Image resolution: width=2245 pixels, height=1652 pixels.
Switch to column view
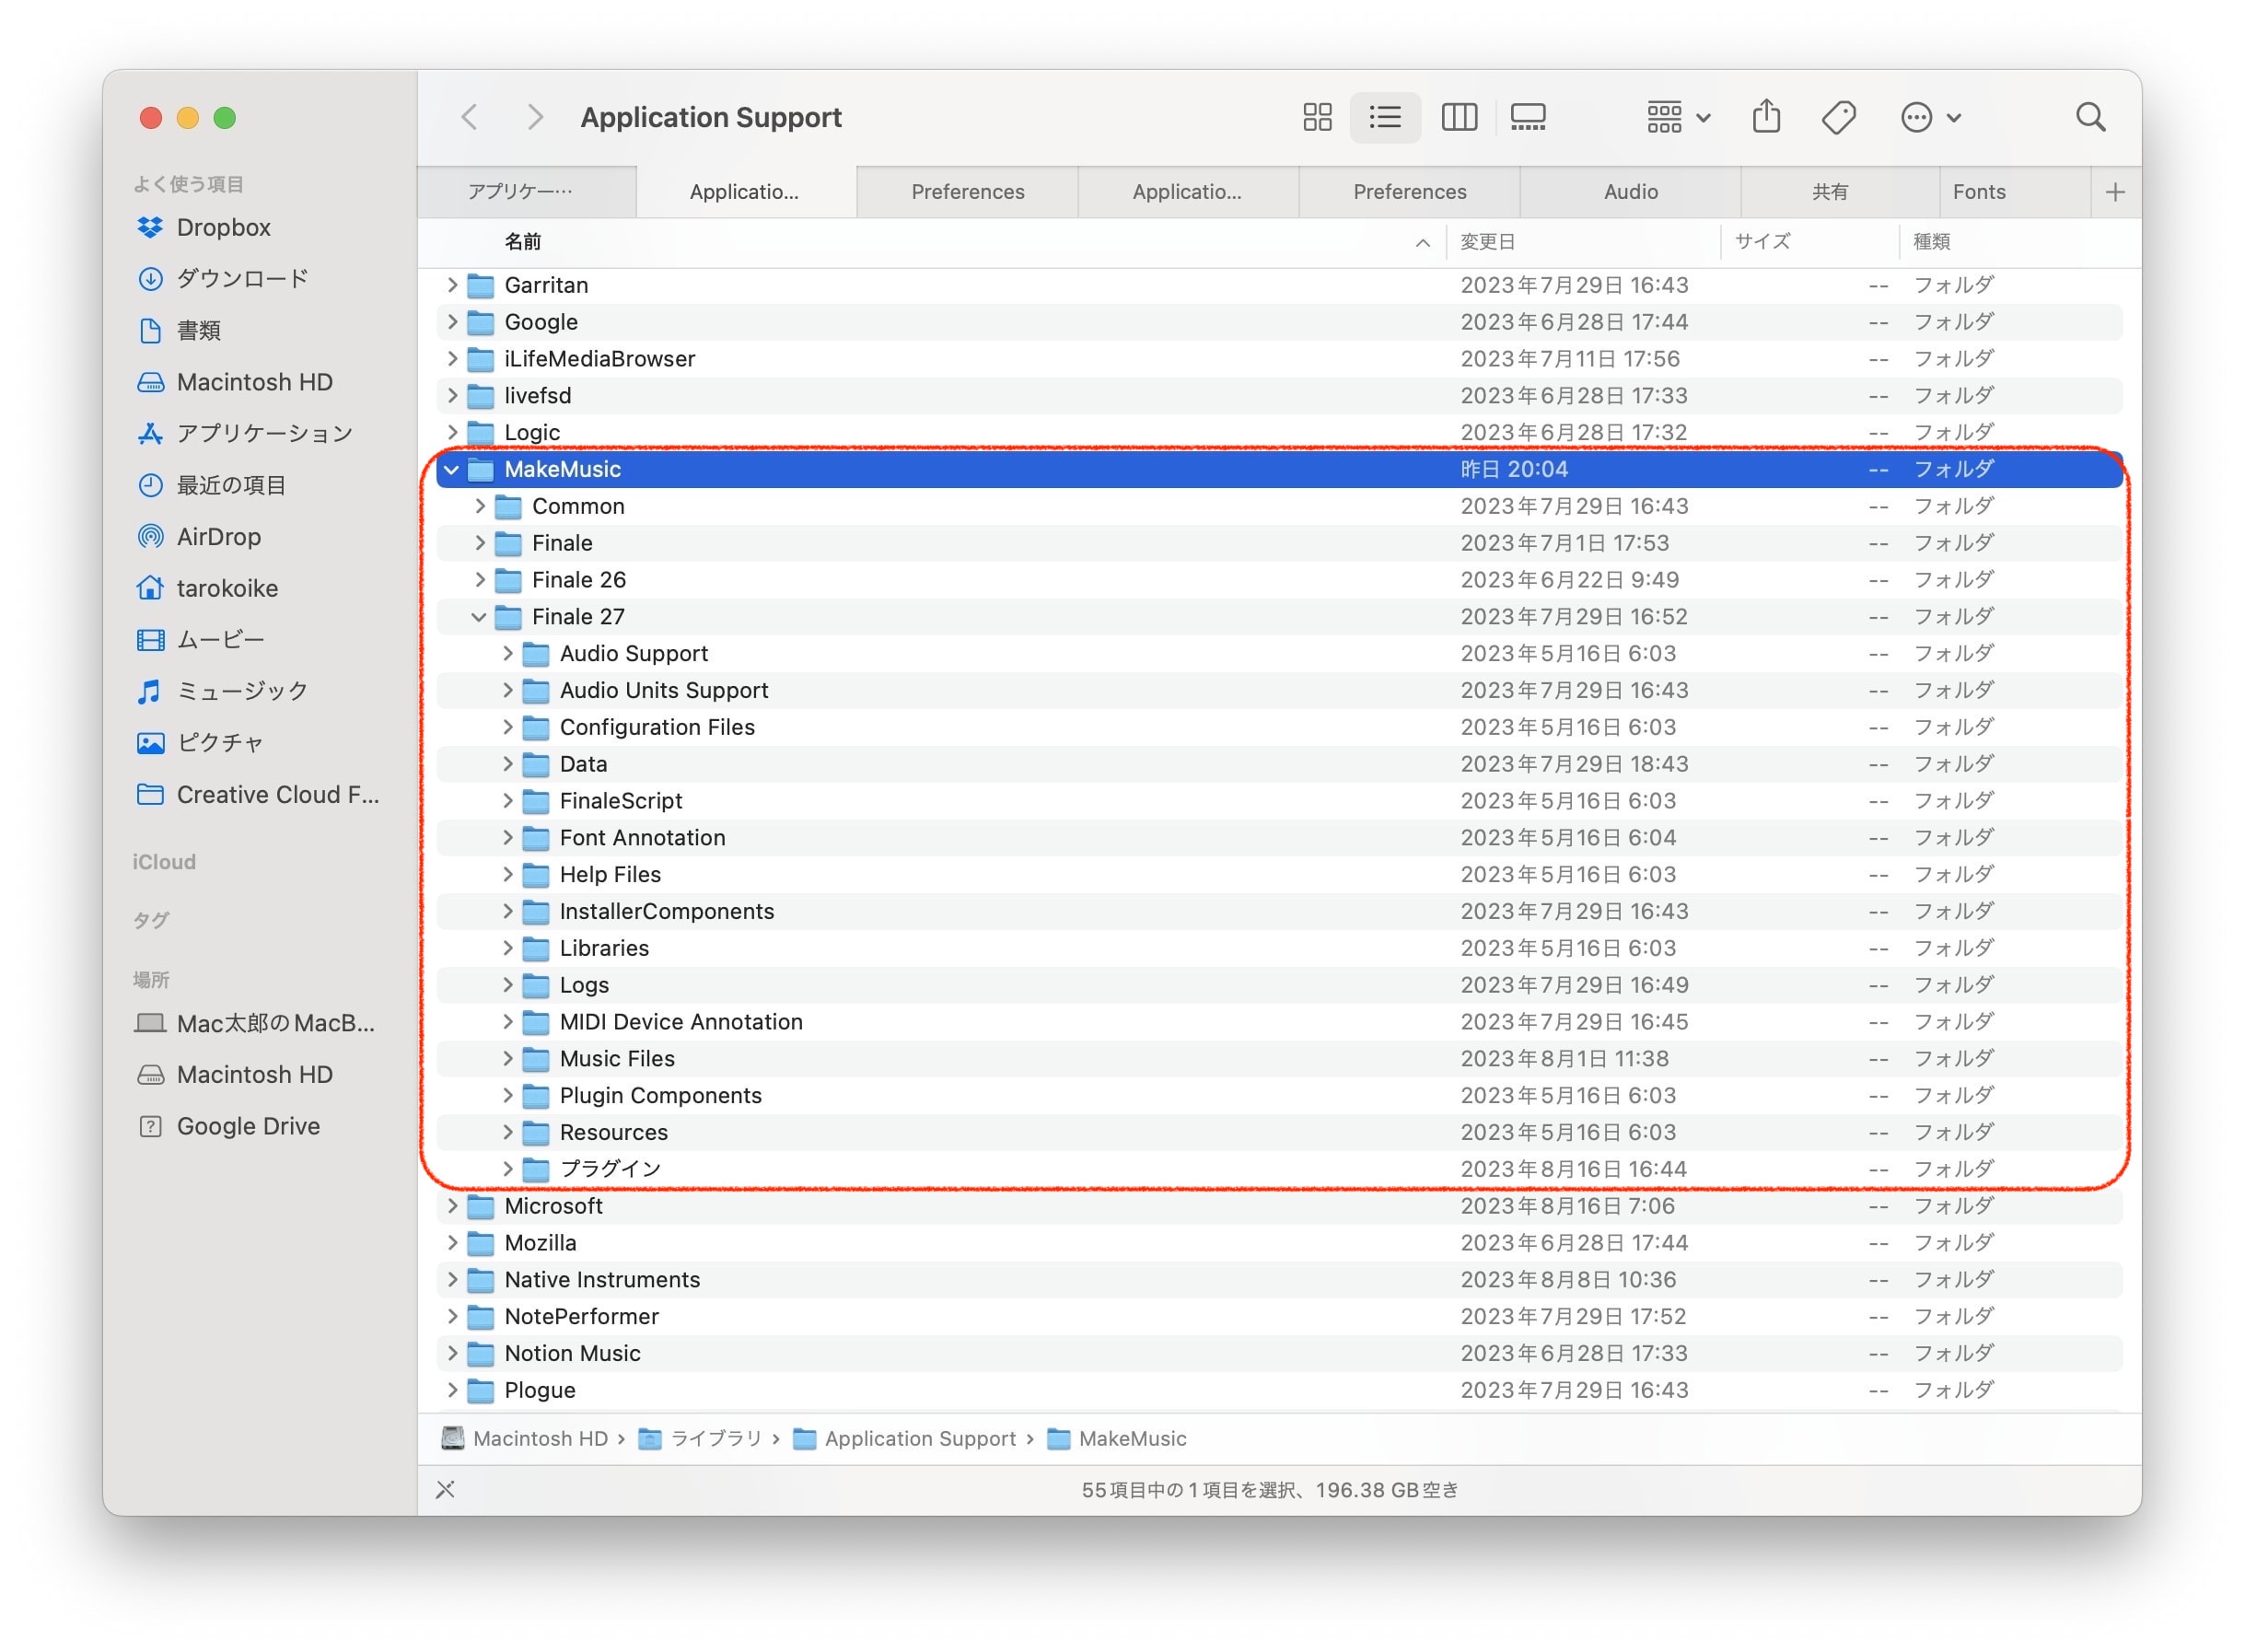click(1459, 118)
